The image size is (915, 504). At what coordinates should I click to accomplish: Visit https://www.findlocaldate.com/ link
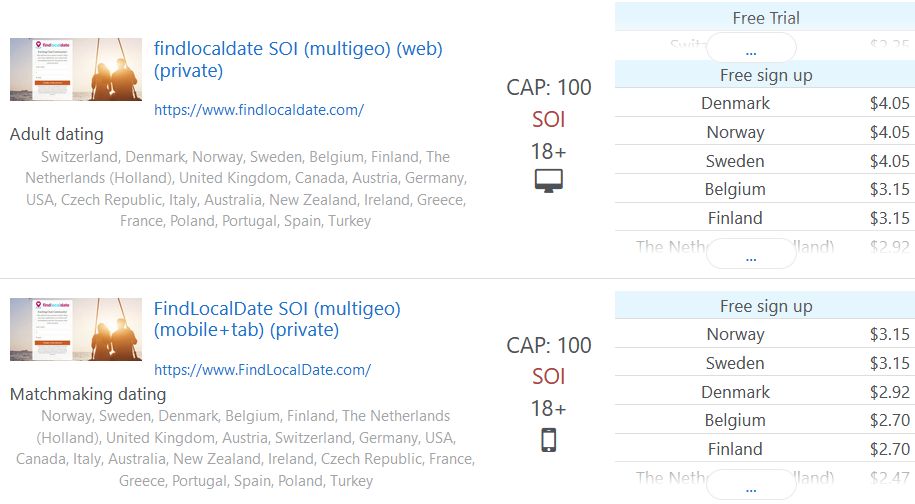pos(259,110)
